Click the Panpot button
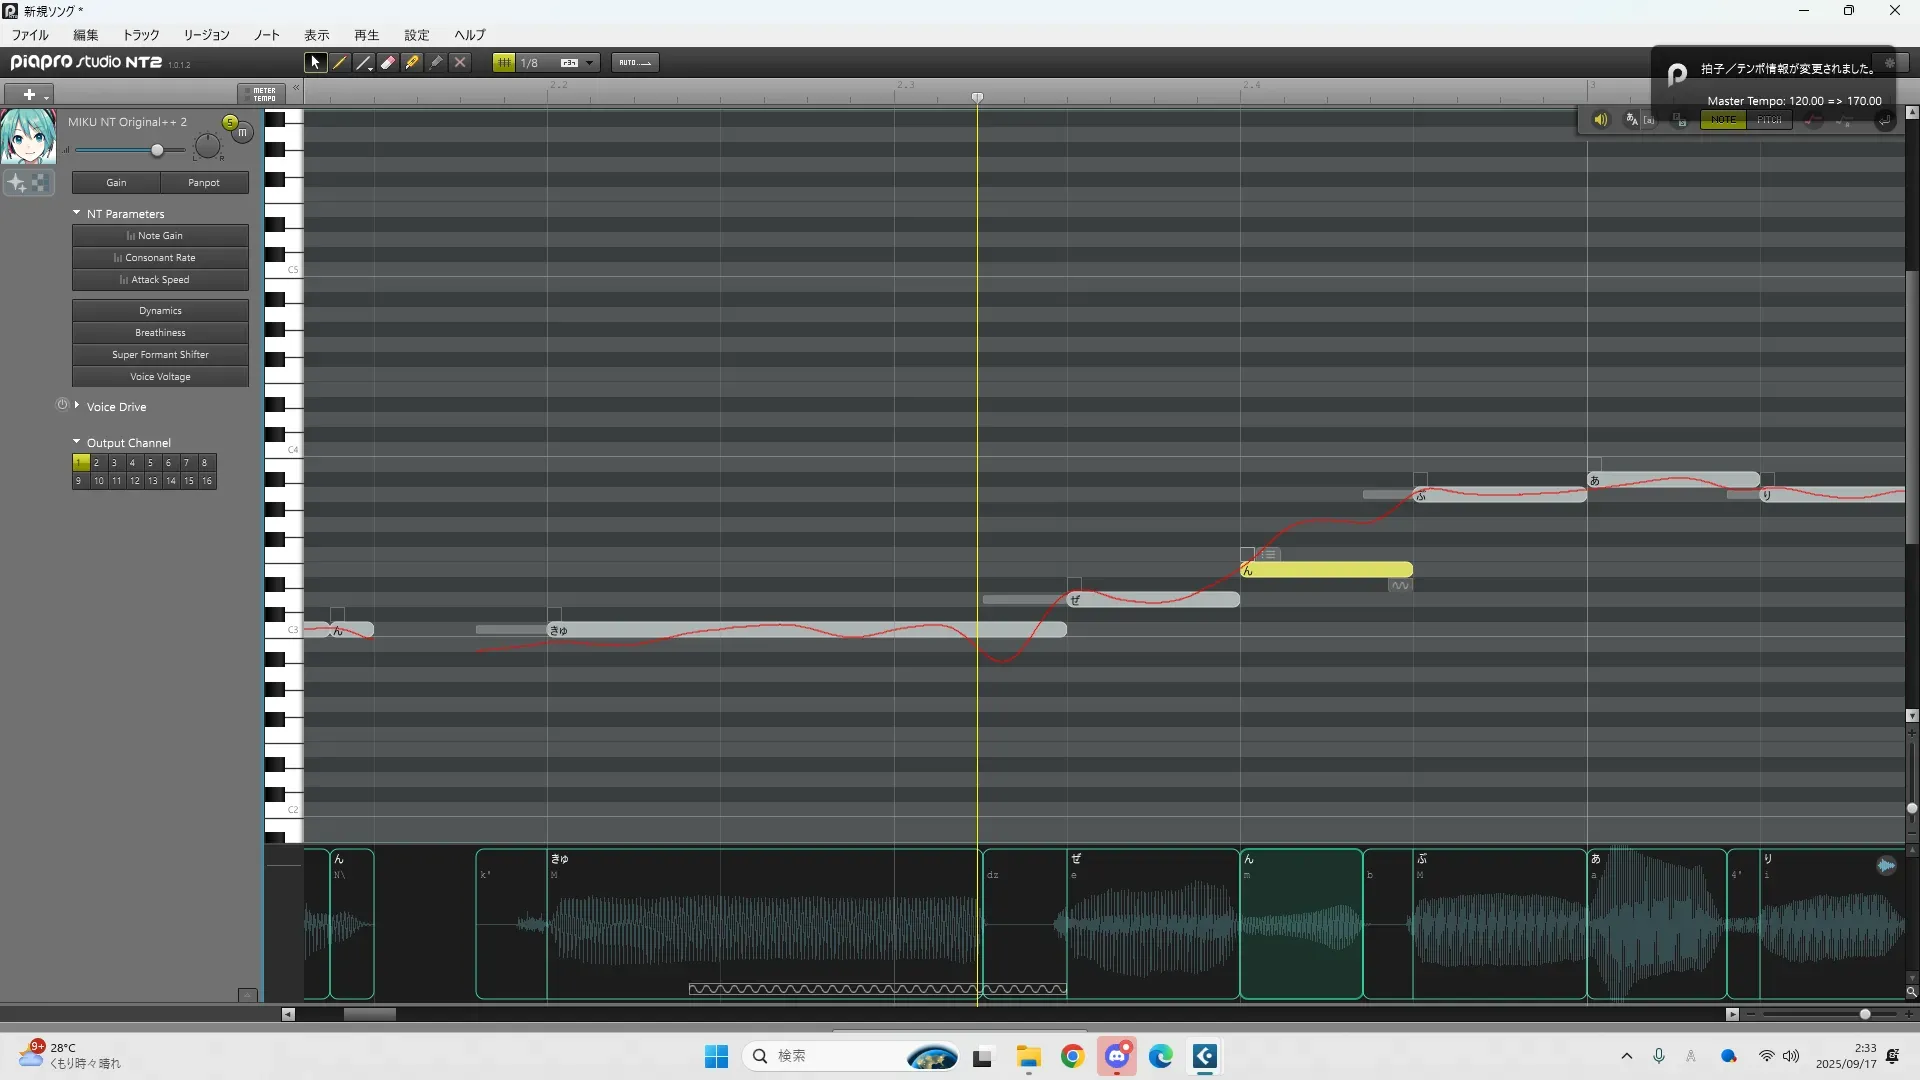Image resolution: width=1920 pixels, height=1080 pixels. (204, 183)
